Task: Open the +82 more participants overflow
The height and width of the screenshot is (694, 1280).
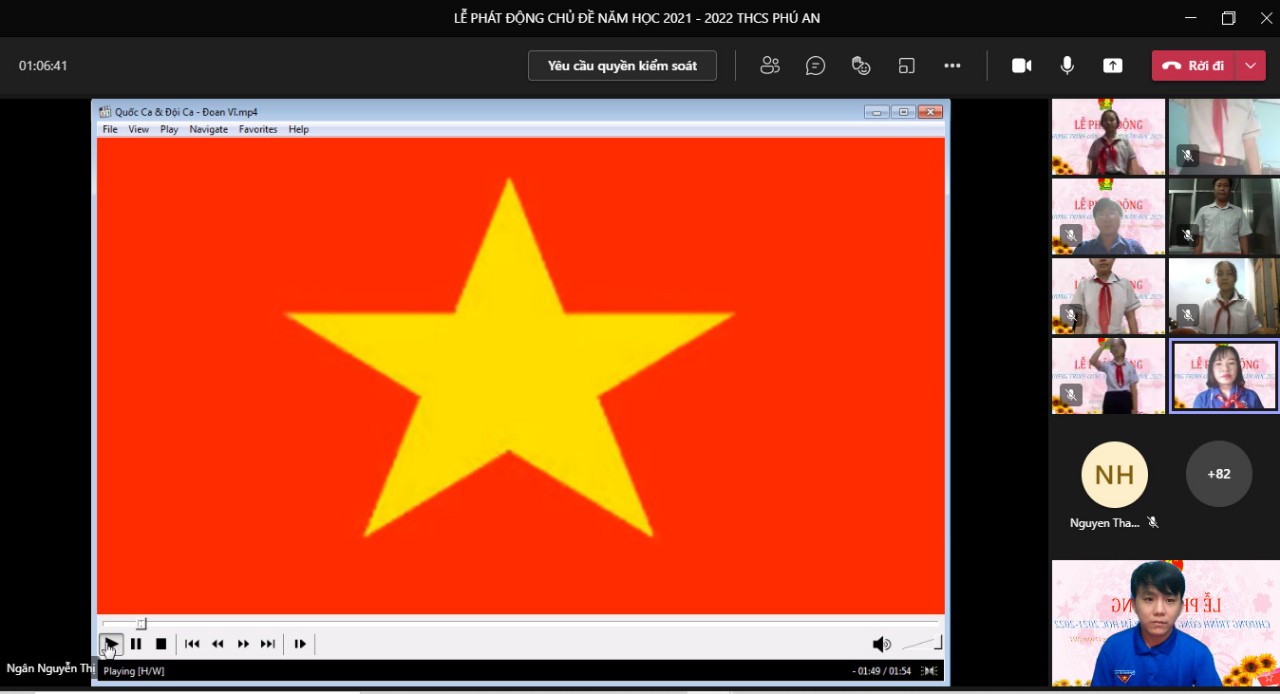Action: click(x=1219, y=474)
